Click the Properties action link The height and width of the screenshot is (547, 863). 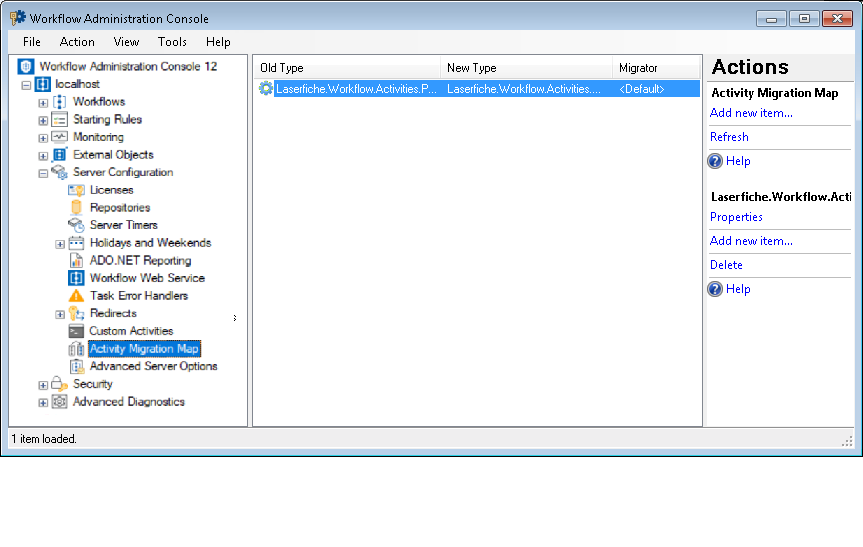click(x=736, y=217)
